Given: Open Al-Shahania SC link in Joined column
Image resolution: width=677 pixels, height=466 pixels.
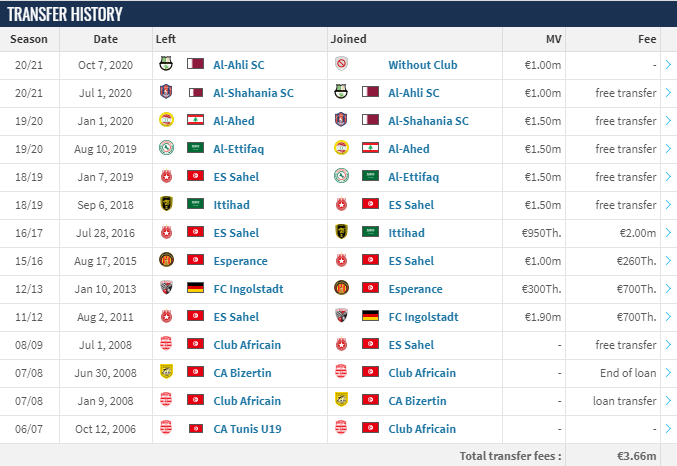Looking at the screenshot, I should (x=428, y=121).
